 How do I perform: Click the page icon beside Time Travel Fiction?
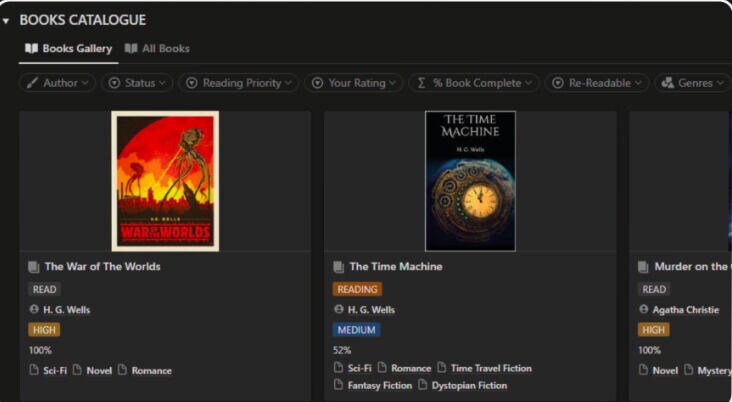[x=442, y=368]
